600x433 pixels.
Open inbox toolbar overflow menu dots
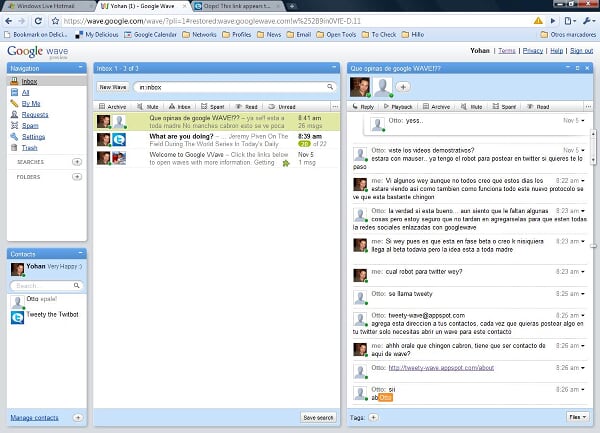[x=335, y=107]
